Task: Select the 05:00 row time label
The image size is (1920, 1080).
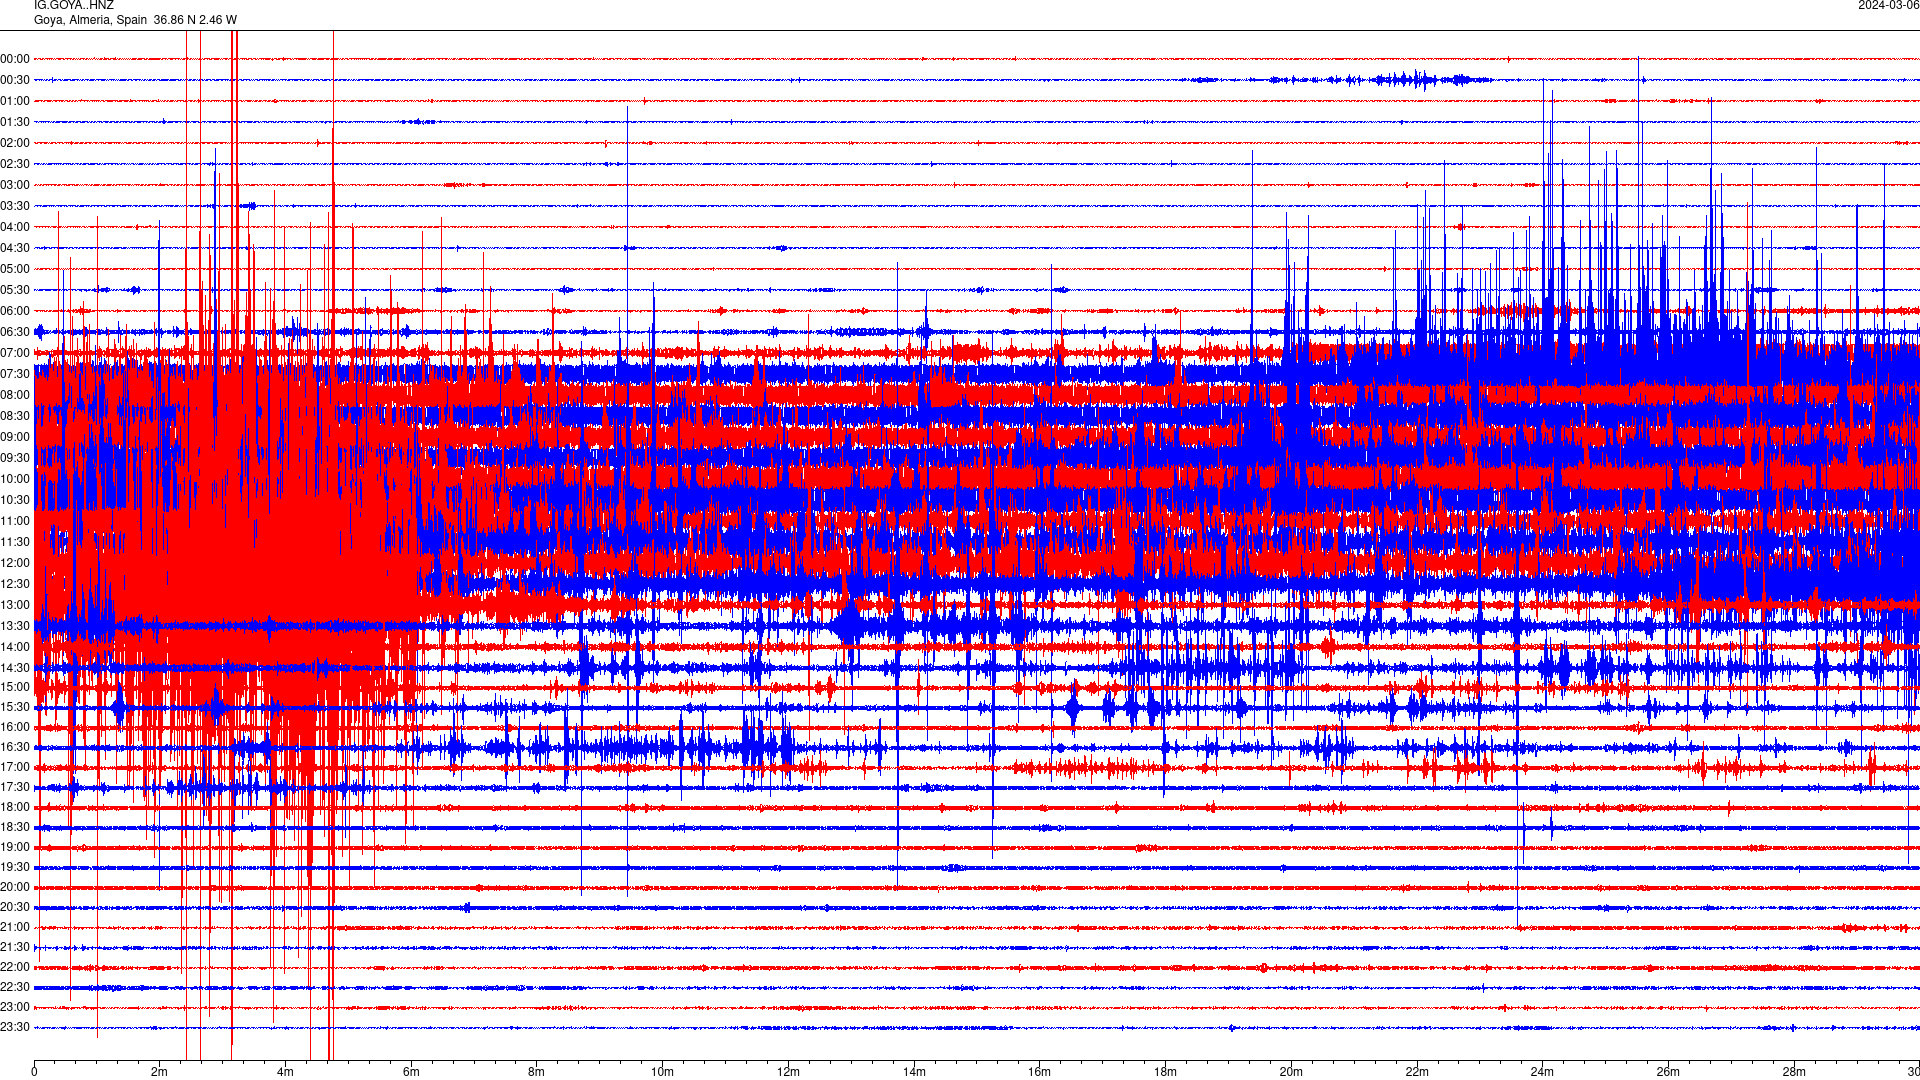Action: coord(15,269)
